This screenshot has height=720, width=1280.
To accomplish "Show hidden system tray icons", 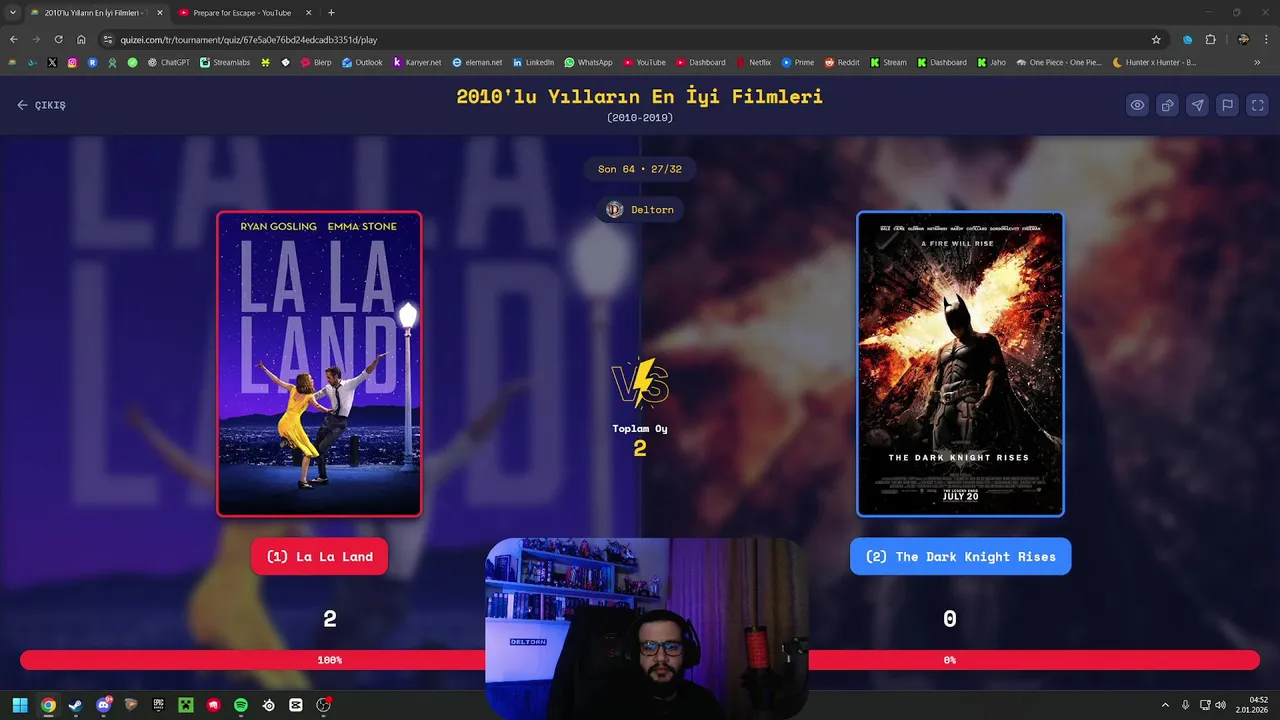I will click(1165, 705).
